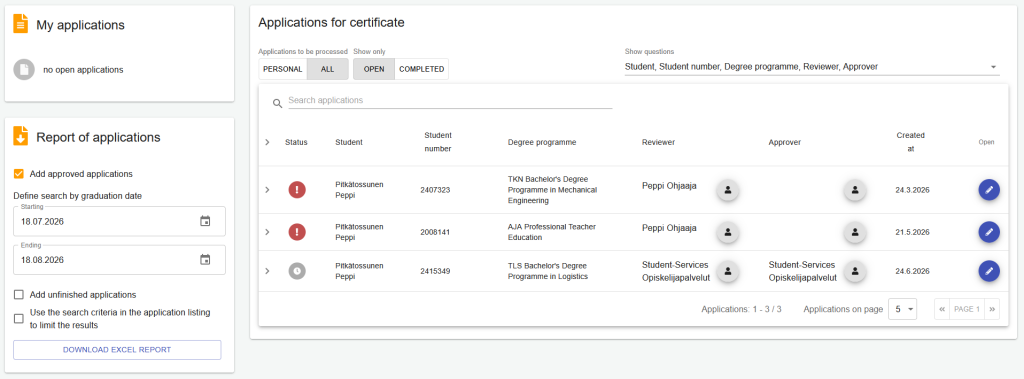Open edit pencil for student number 2407323
Screen dimensions: 1024x379
pos(989,190)
